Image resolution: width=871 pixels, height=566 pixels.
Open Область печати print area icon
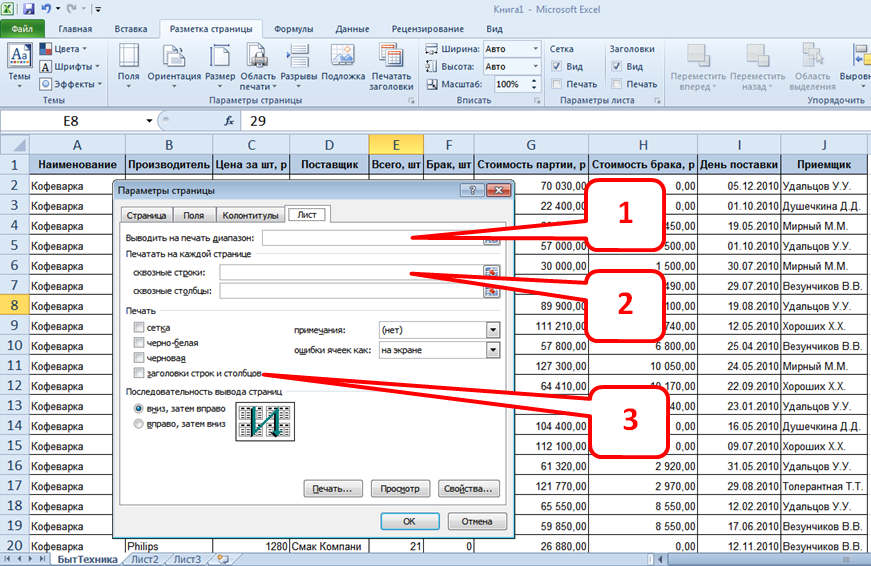coord(258,58)
